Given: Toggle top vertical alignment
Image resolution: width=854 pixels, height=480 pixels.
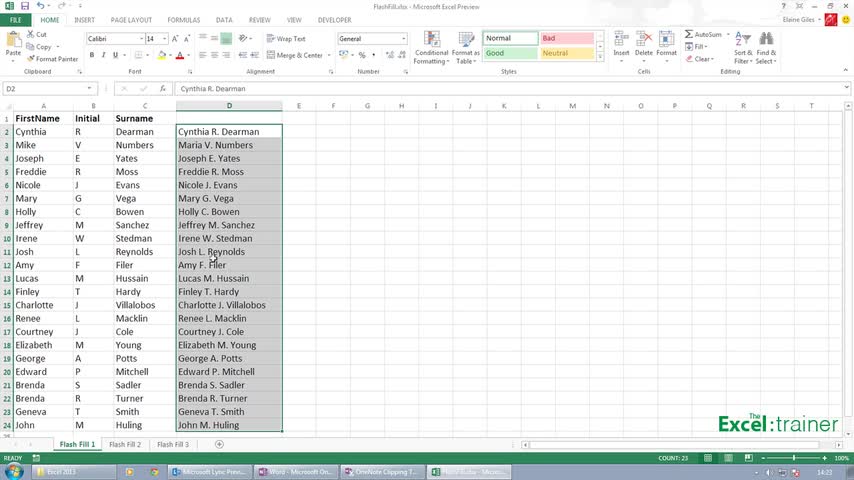Looking at the screenshot, I should tap(203, 38).
